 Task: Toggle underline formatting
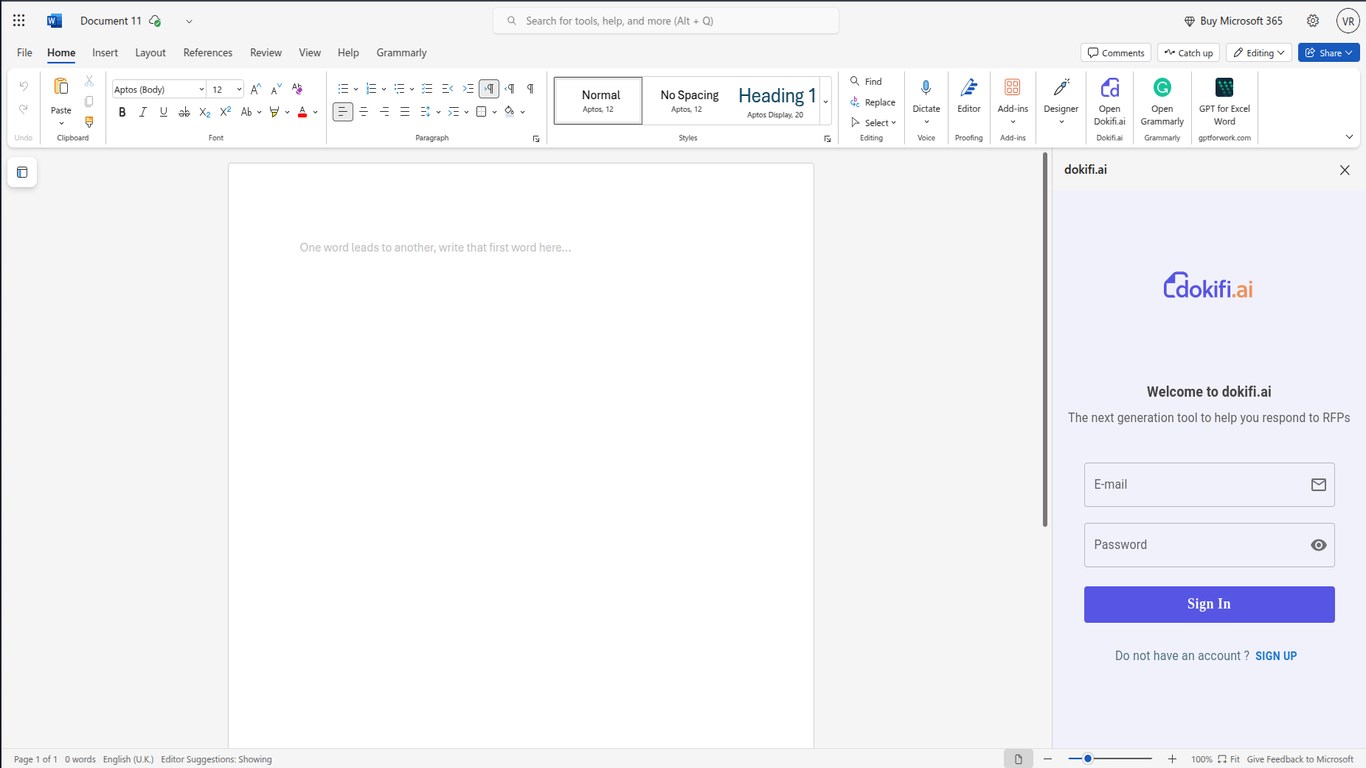163,112
